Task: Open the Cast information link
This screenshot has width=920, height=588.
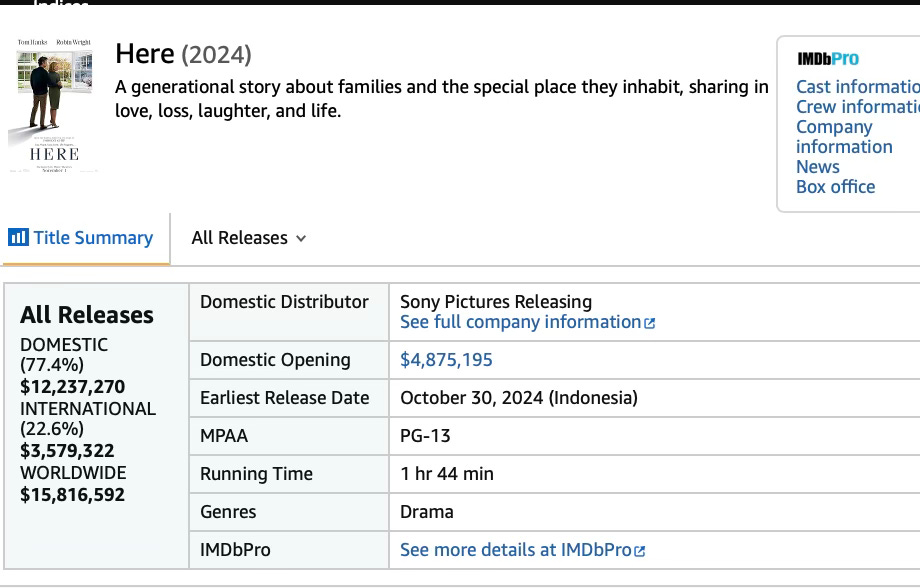Action: click(858, 87)
